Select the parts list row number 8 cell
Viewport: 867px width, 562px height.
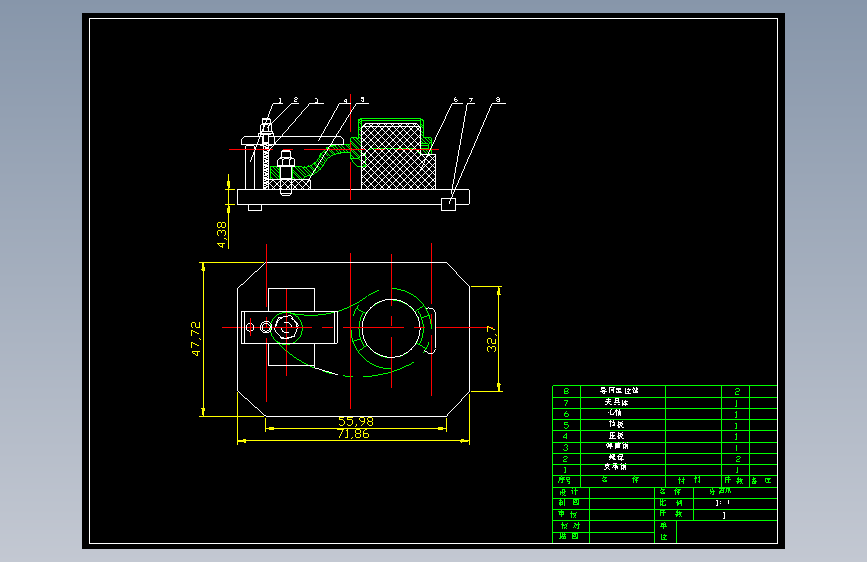(x=566, y=392)
